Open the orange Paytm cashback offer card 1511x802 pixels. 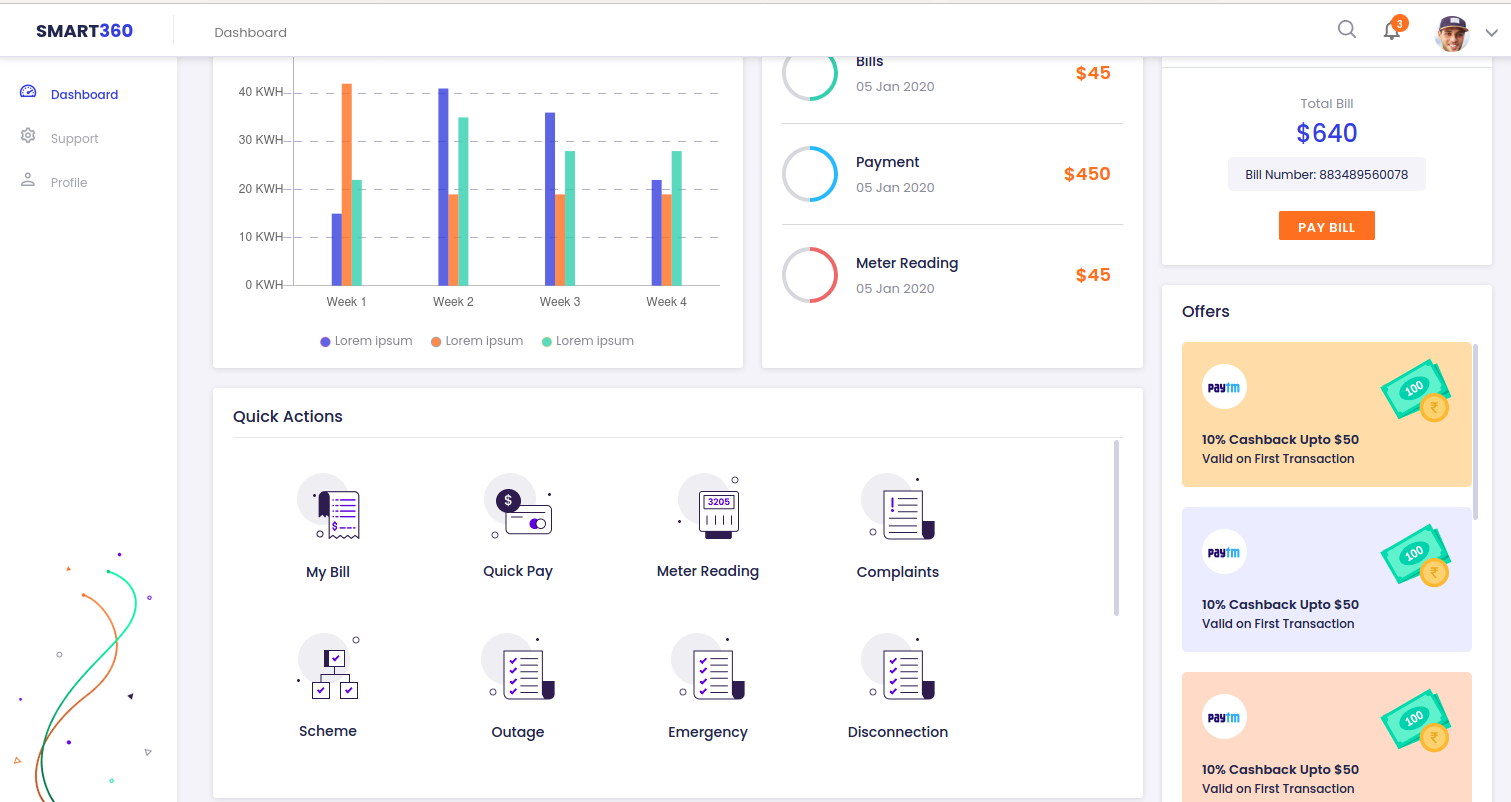[1327, 414]
